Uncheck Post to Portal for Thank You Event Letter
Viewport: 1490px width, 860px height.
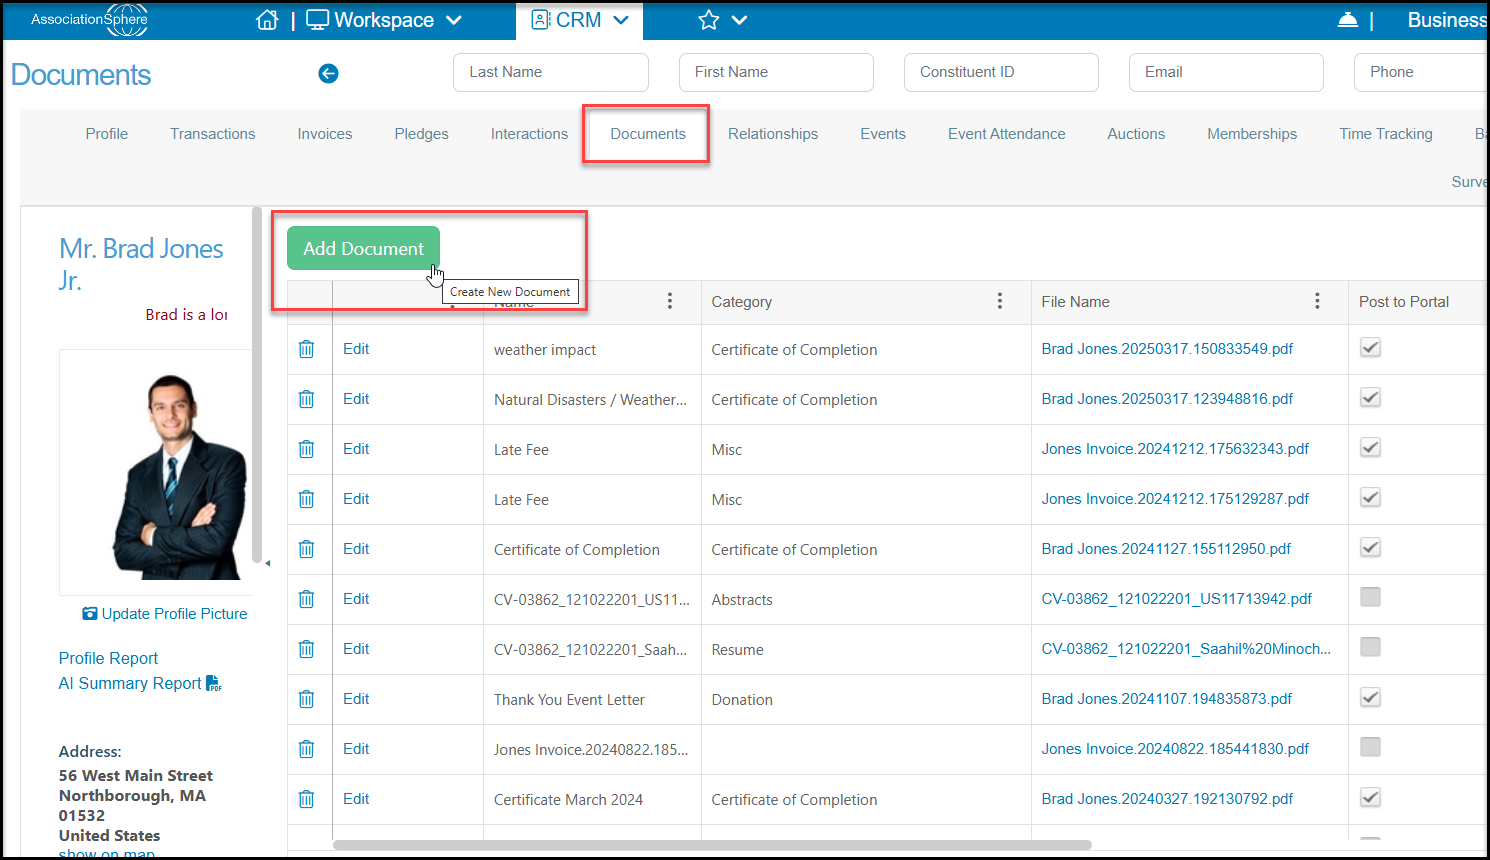pyautogui.click(x=1371, y=697)
